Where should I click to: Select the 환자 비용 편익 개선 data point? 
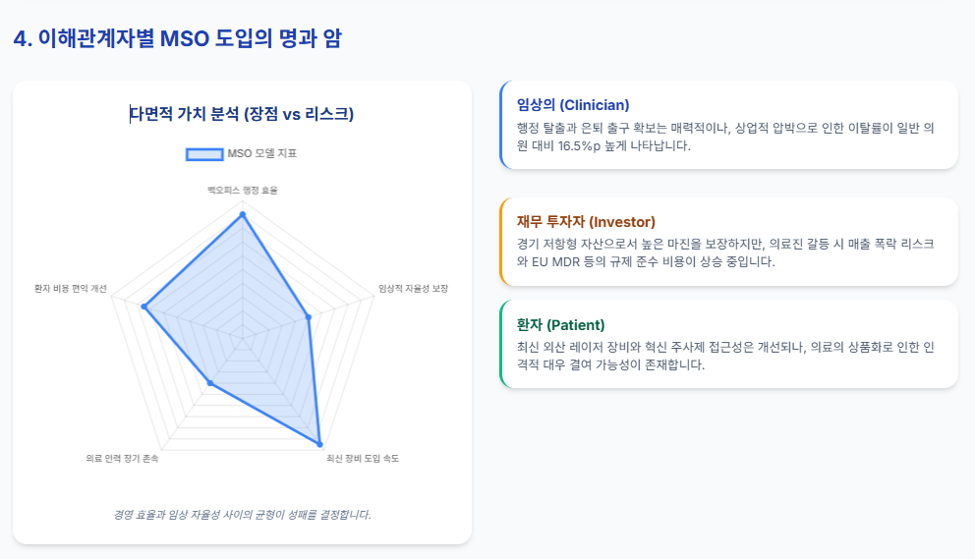[x=144, y=307]
